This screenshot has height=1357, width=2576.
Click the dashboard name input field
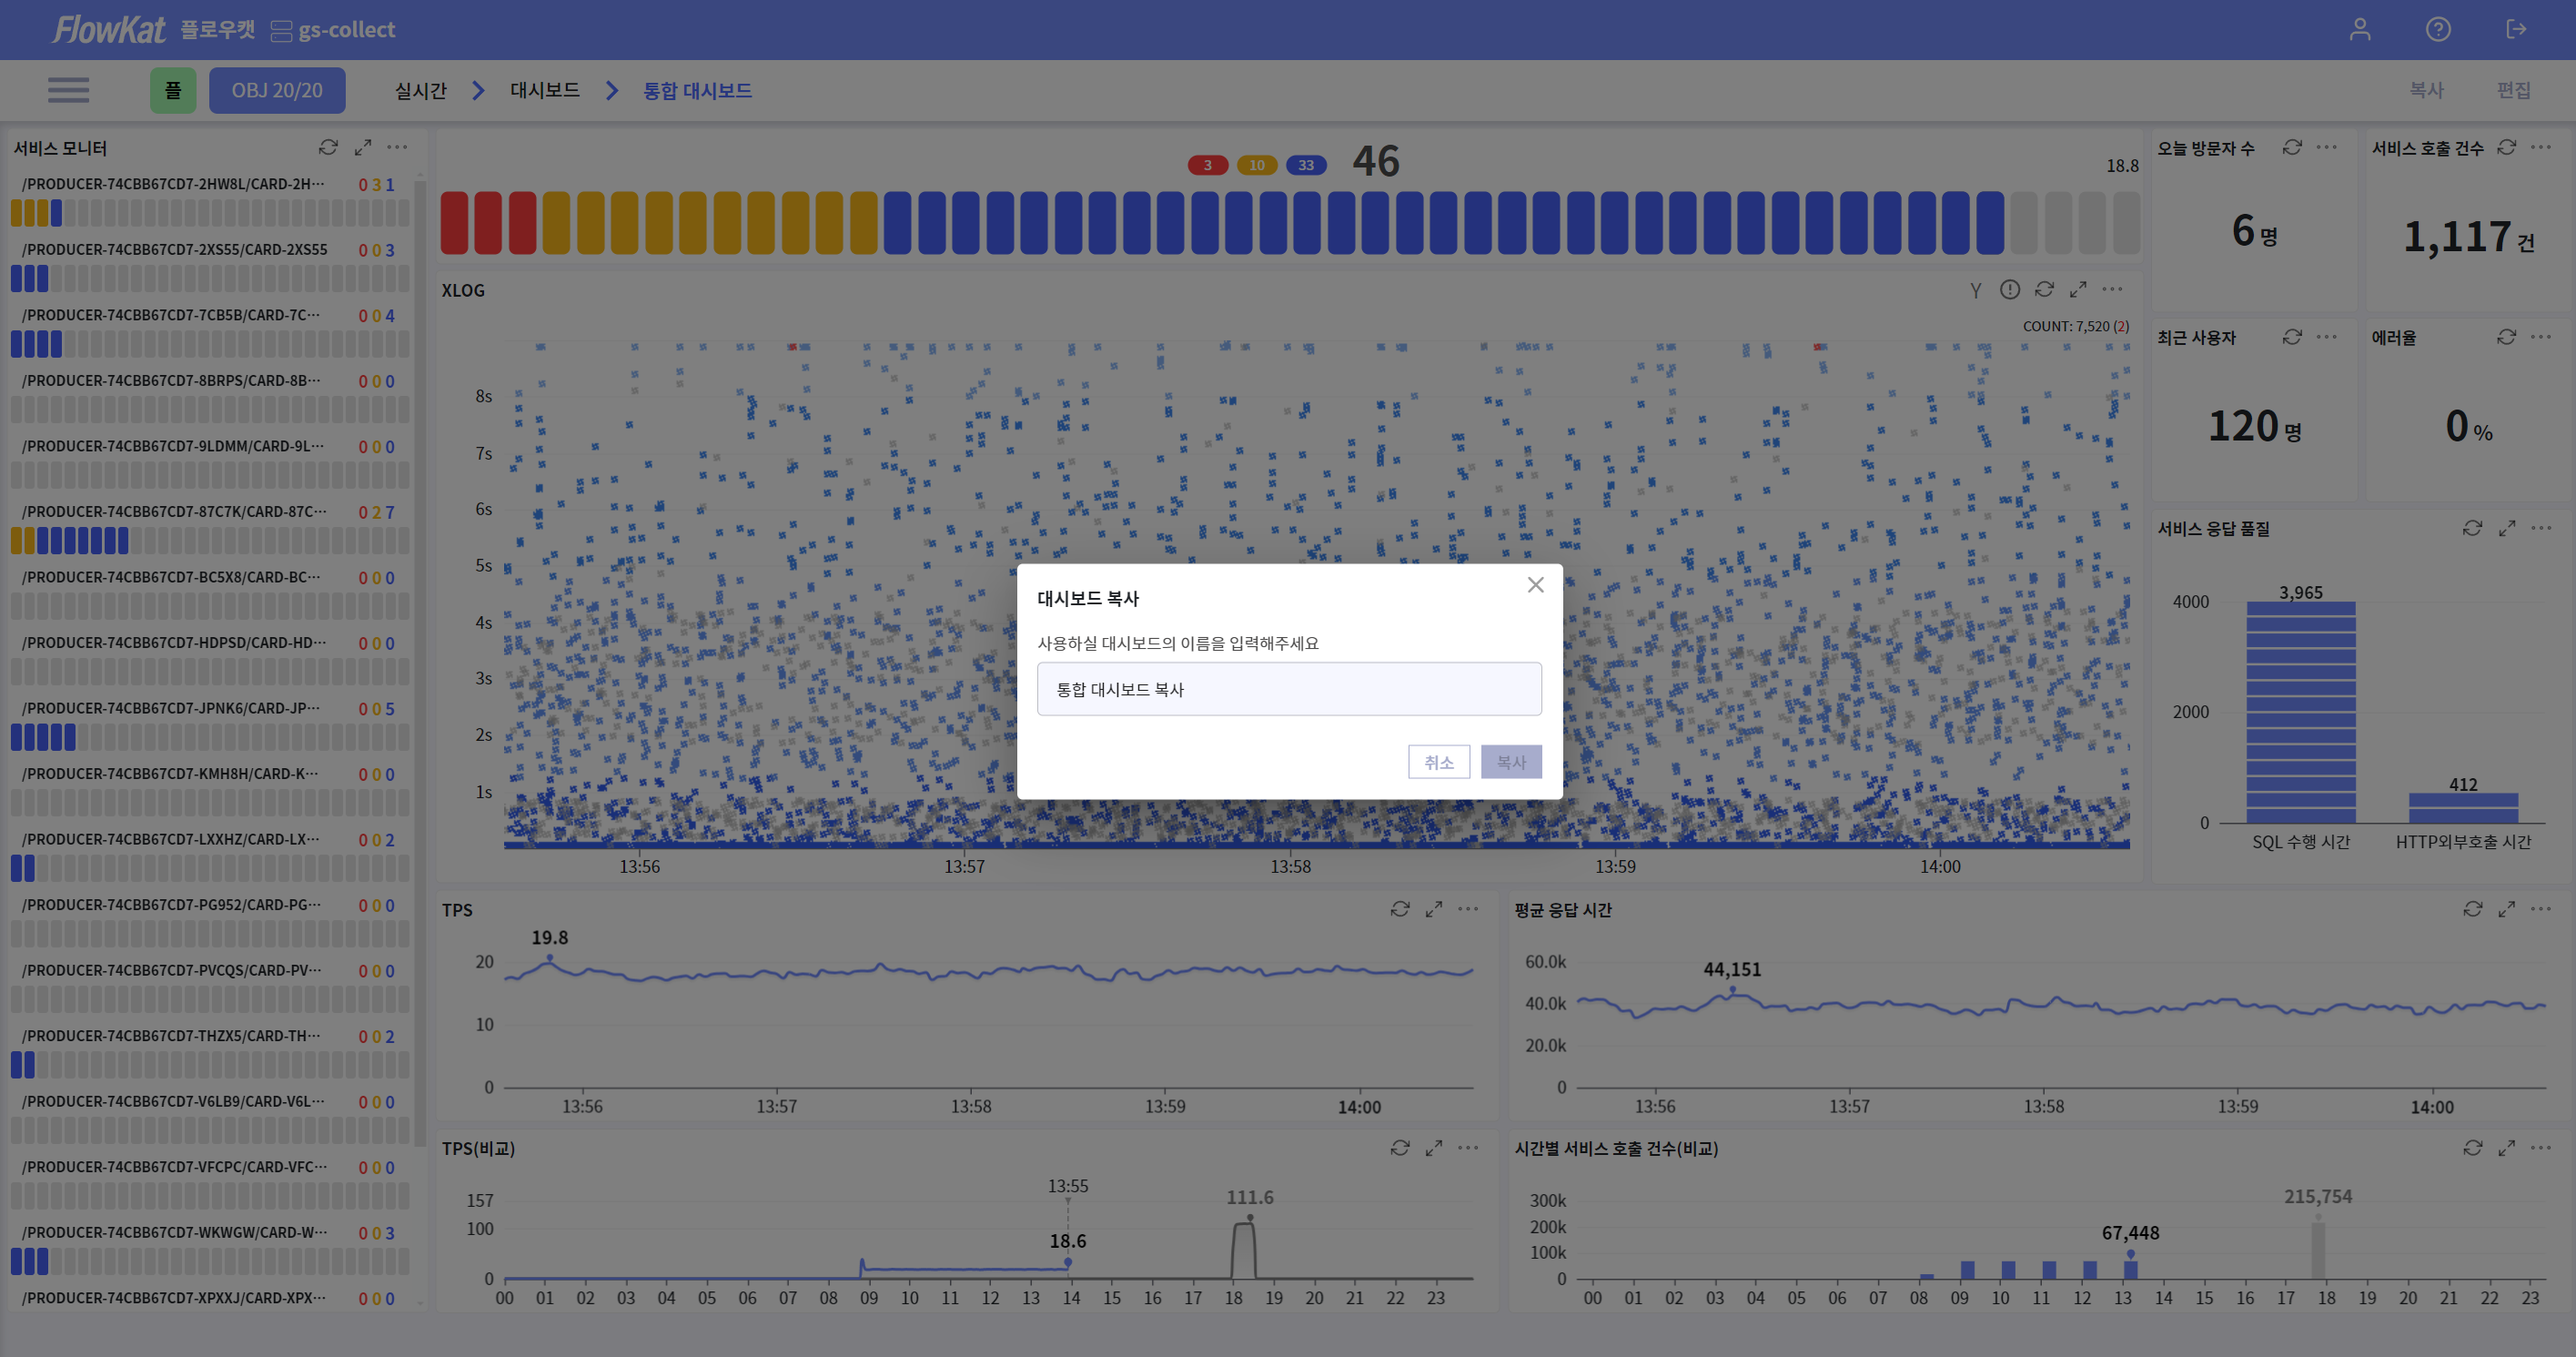[1289, 689]
